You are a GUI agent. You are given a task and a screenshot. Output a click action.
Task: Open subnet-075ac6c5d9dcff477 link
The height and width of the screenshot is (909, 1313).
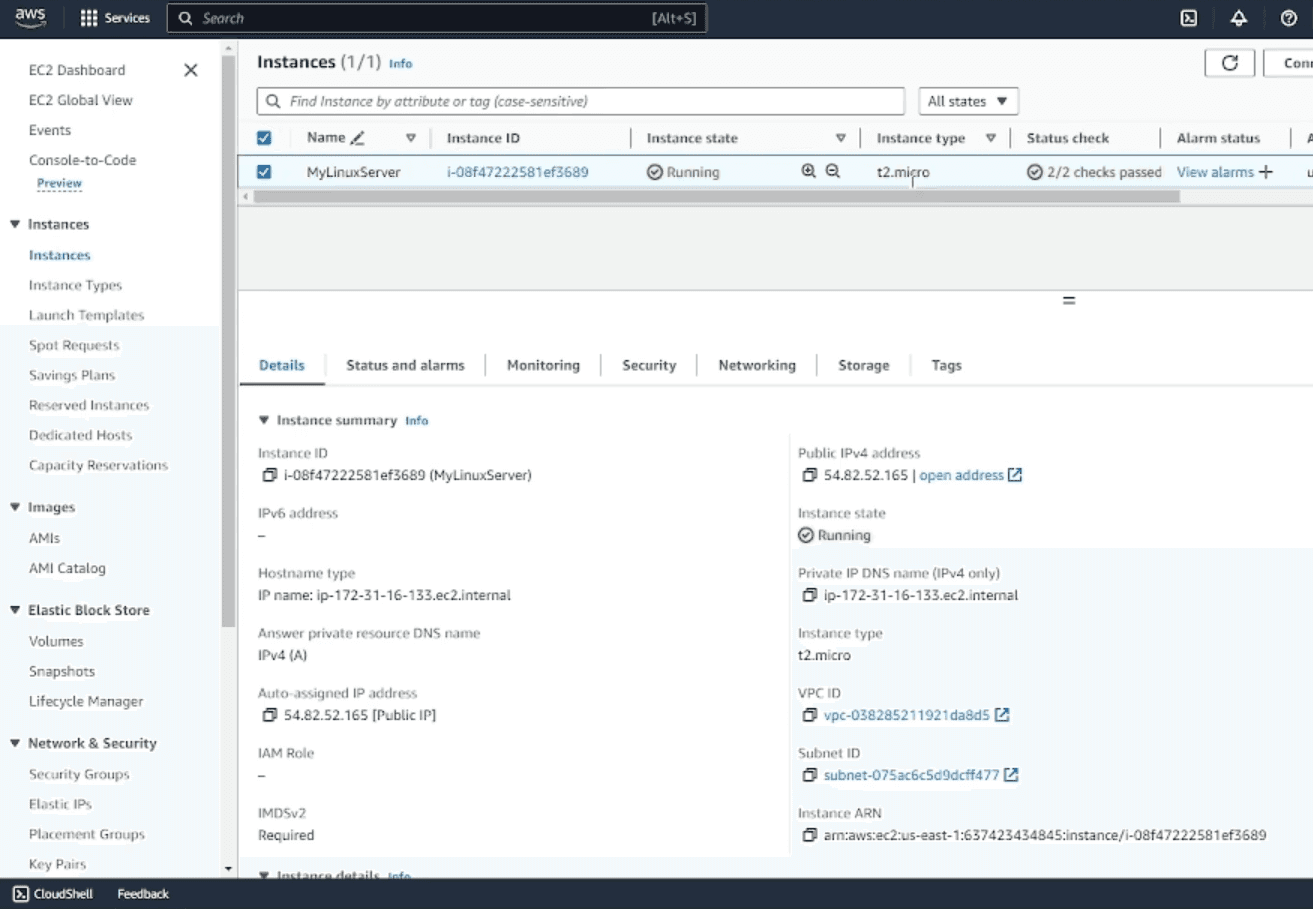click(x=911, y=776)
